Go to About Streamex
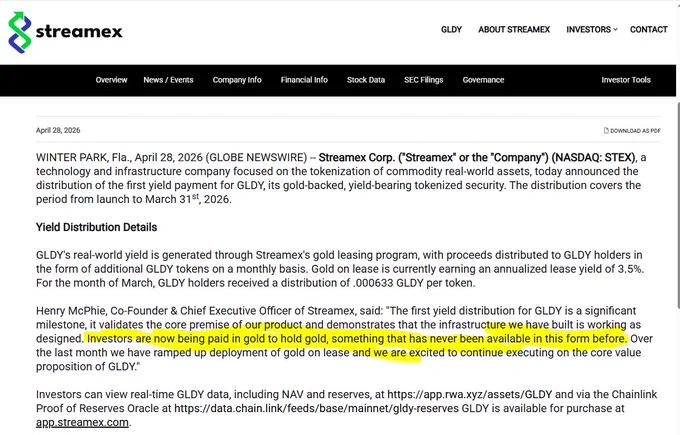 (514, 29)
